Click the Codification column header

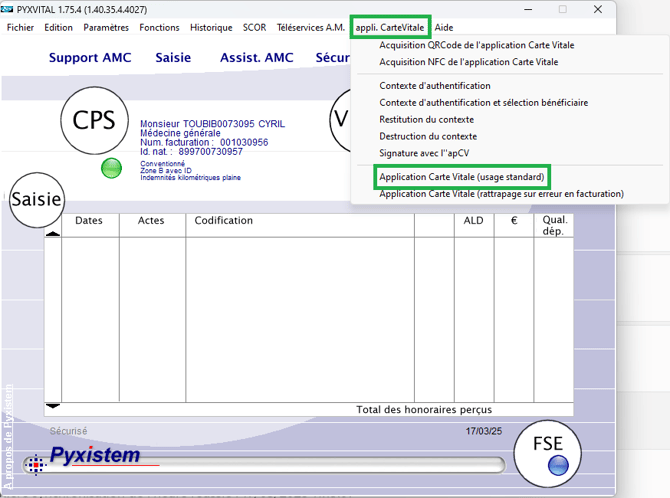(223, 221)
